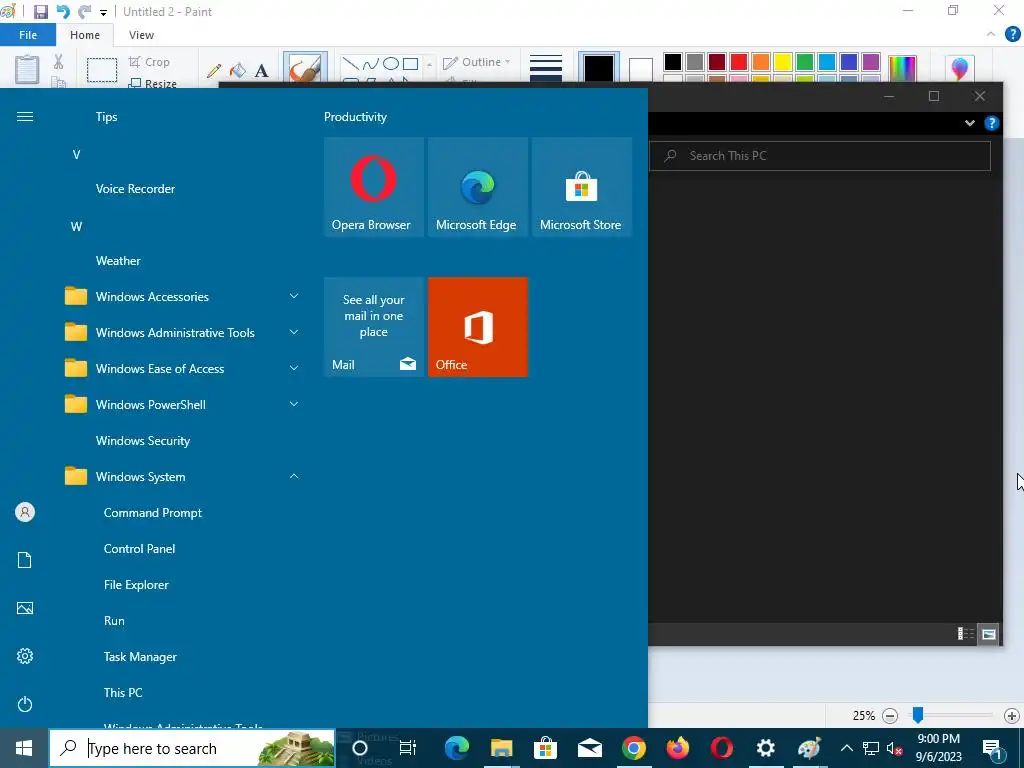Select the Text tool

tap(261, 71)
